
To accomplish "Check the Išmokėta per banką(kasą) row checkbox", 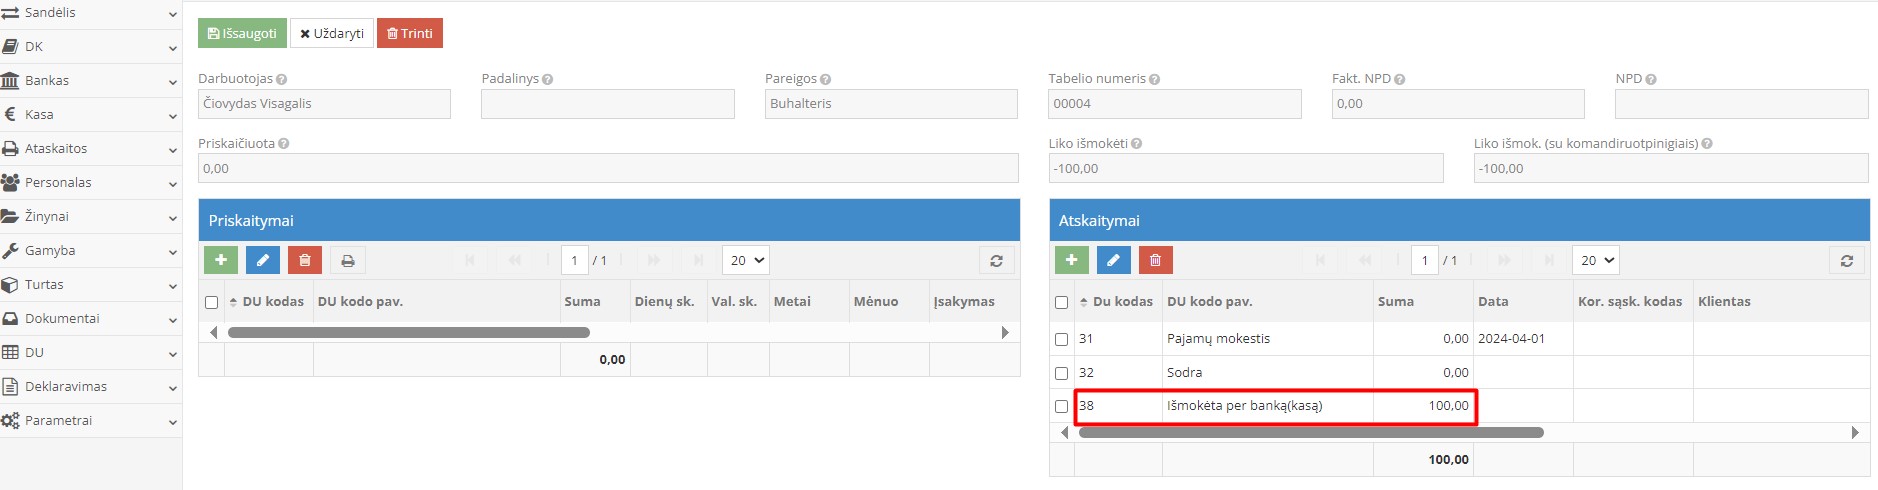I will 1061,406.
